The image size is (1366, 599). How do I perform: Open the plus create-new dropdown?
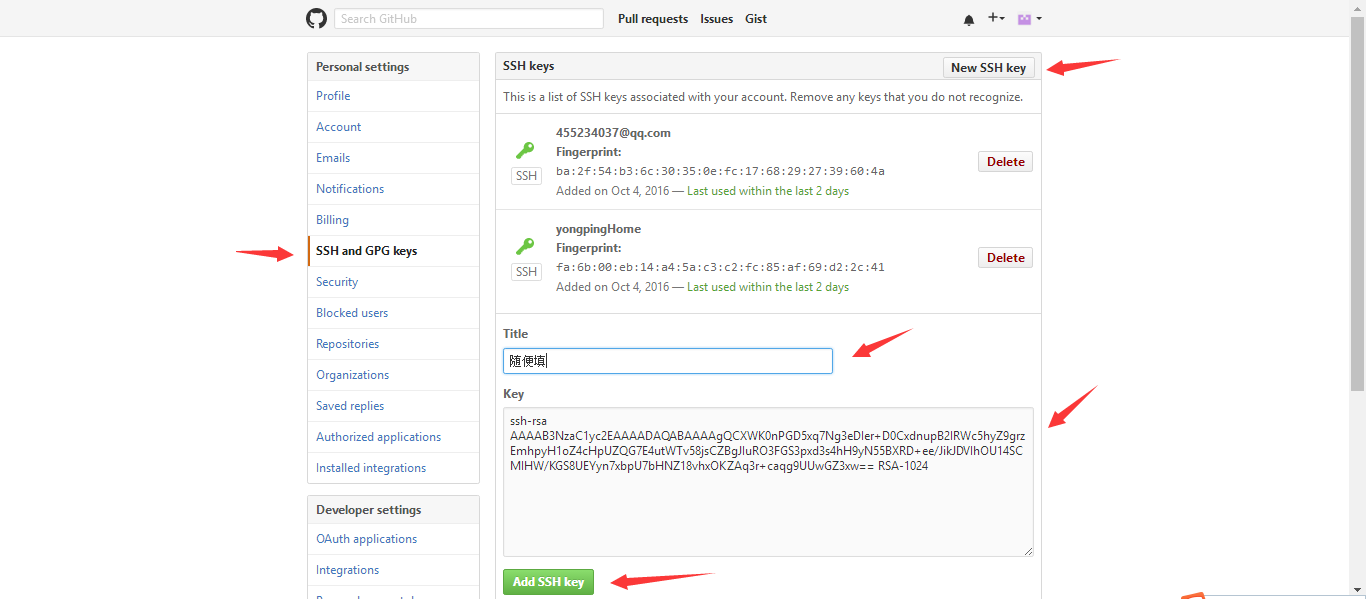pyautogui.click(x=996, y=19)
